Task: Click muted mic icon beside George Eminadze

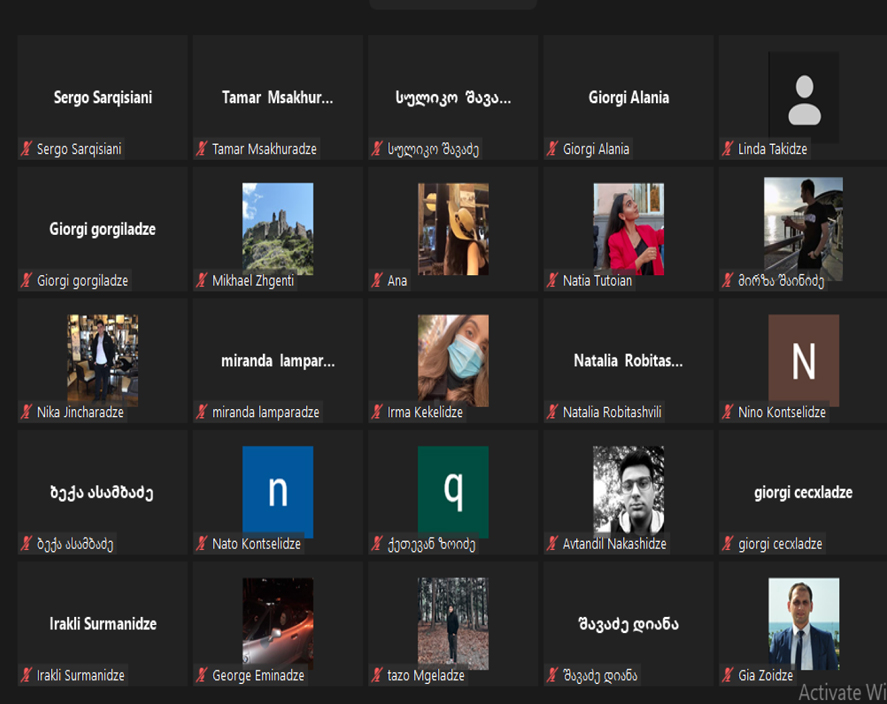Action: 202,675
